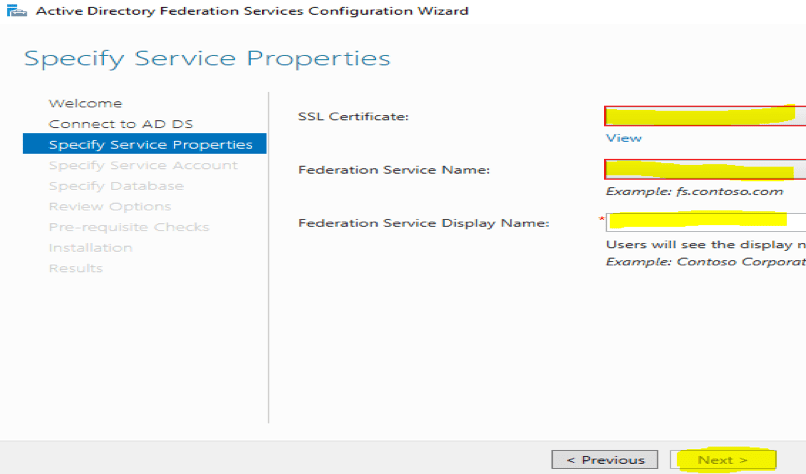Go back with the Previous button
This screenshot has height=474, width=806.
[x=605, y=460]
